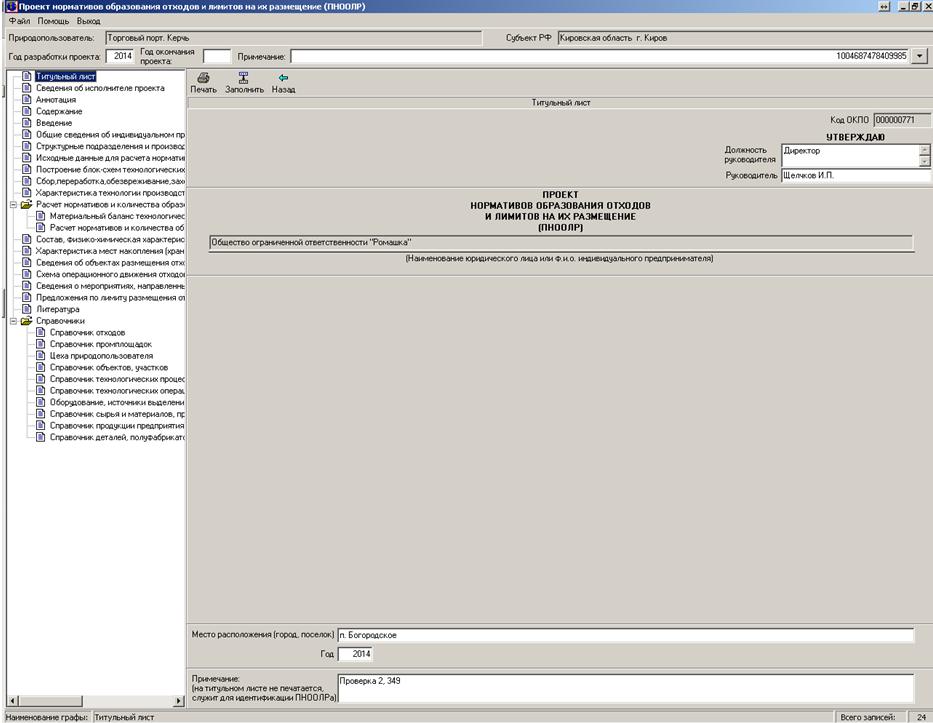Viewport: 933px width, 723px height.
Task: Select Содержание in the navigation tree
Action: (59, 111)
